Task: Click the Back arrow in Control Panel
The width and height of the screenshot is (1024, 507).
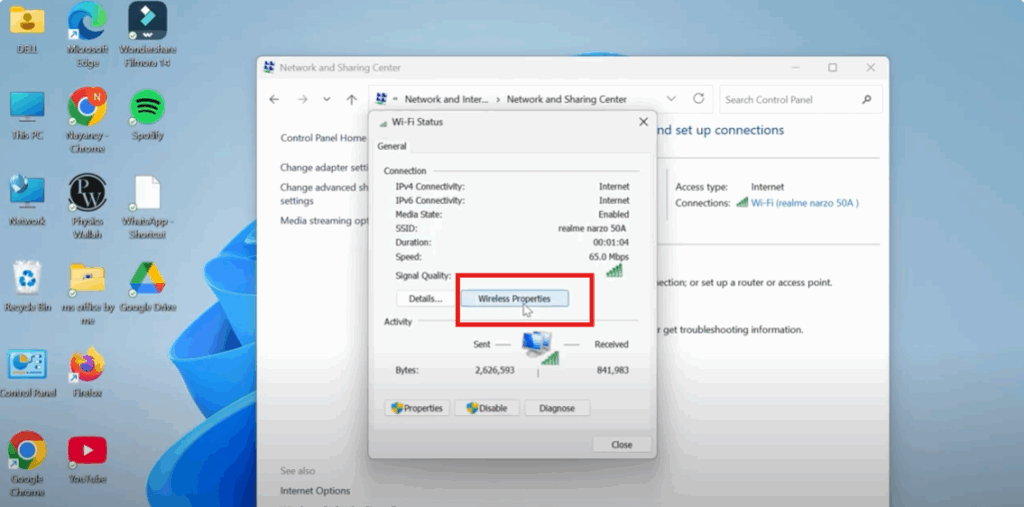Action: [x=275, y=100]
